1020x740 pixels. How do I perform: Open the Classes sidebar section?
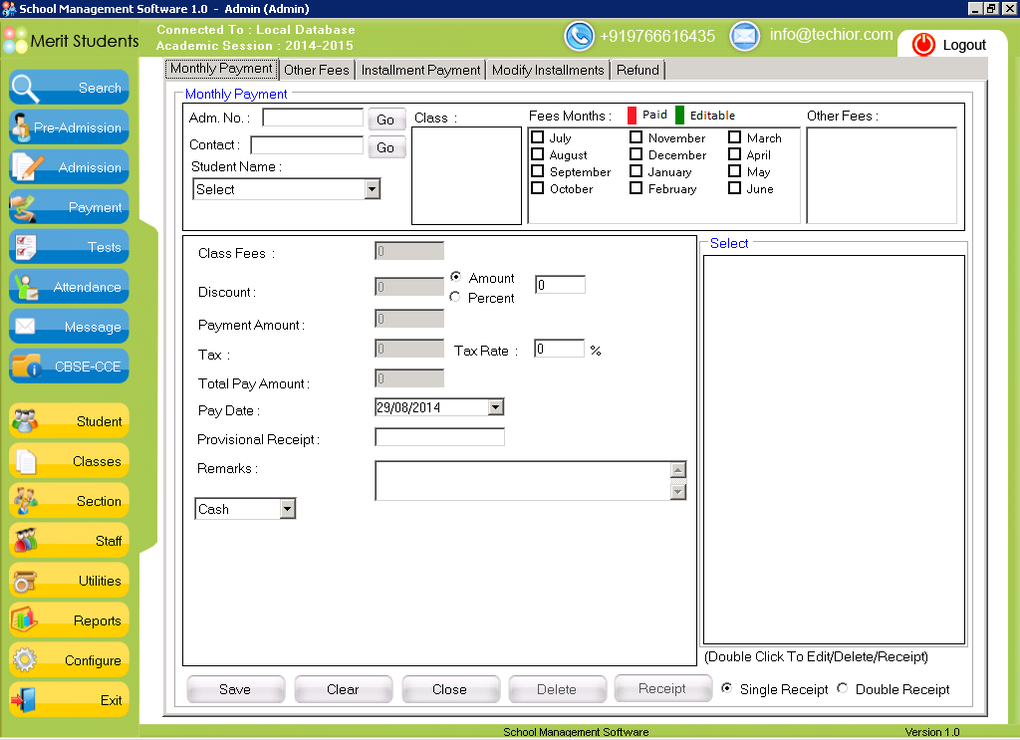[x=69, y=461]
